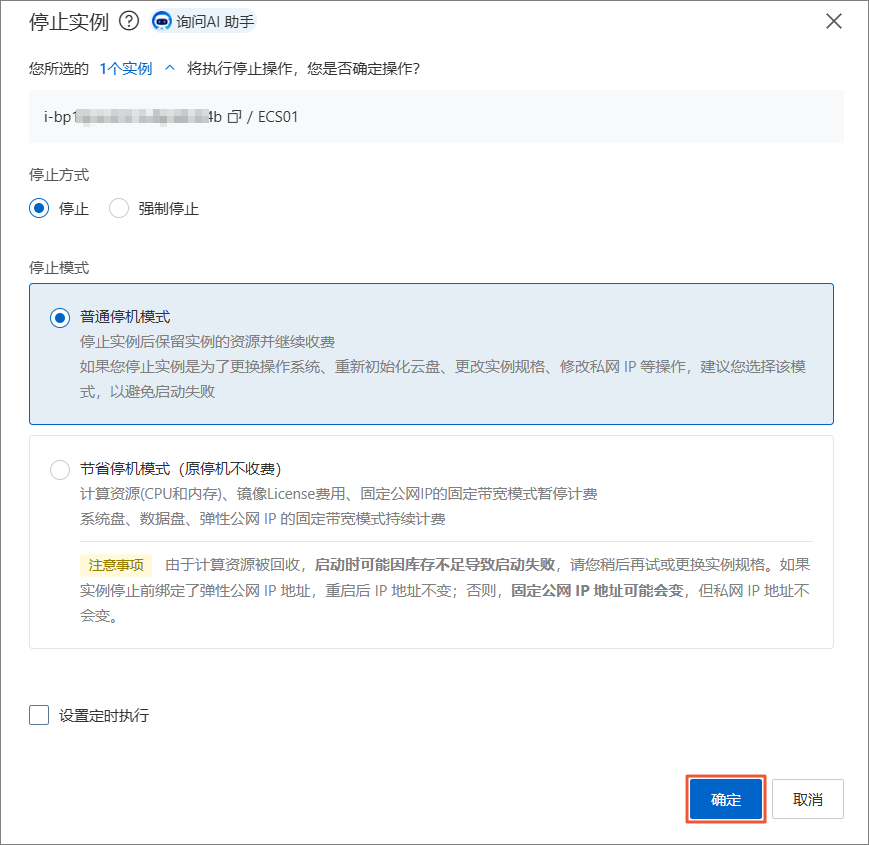869x845 pixels.
Task: Click the 停止模式 section label
Action: [59, 268]
